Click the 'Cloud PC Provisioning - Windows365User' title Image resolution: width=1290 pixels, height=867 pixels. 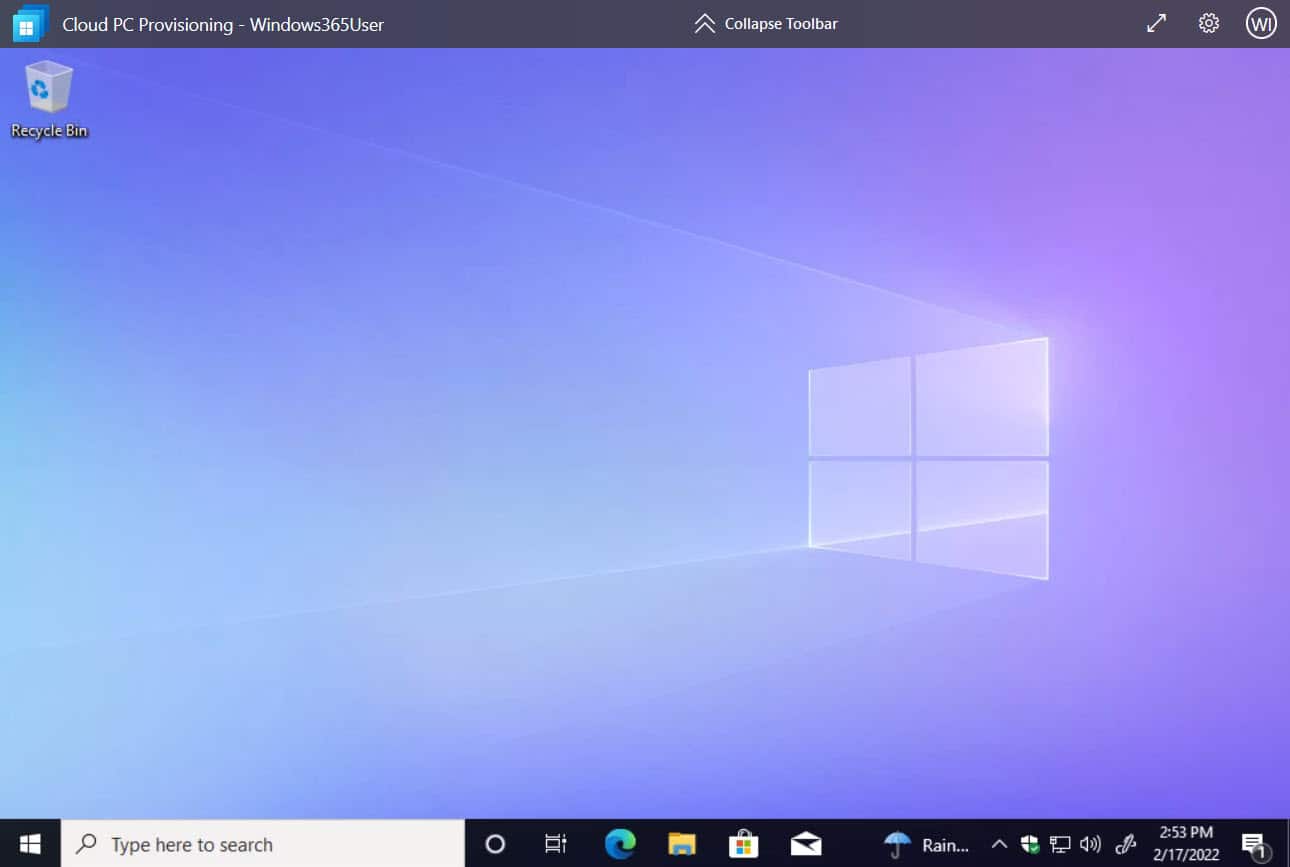223,24
